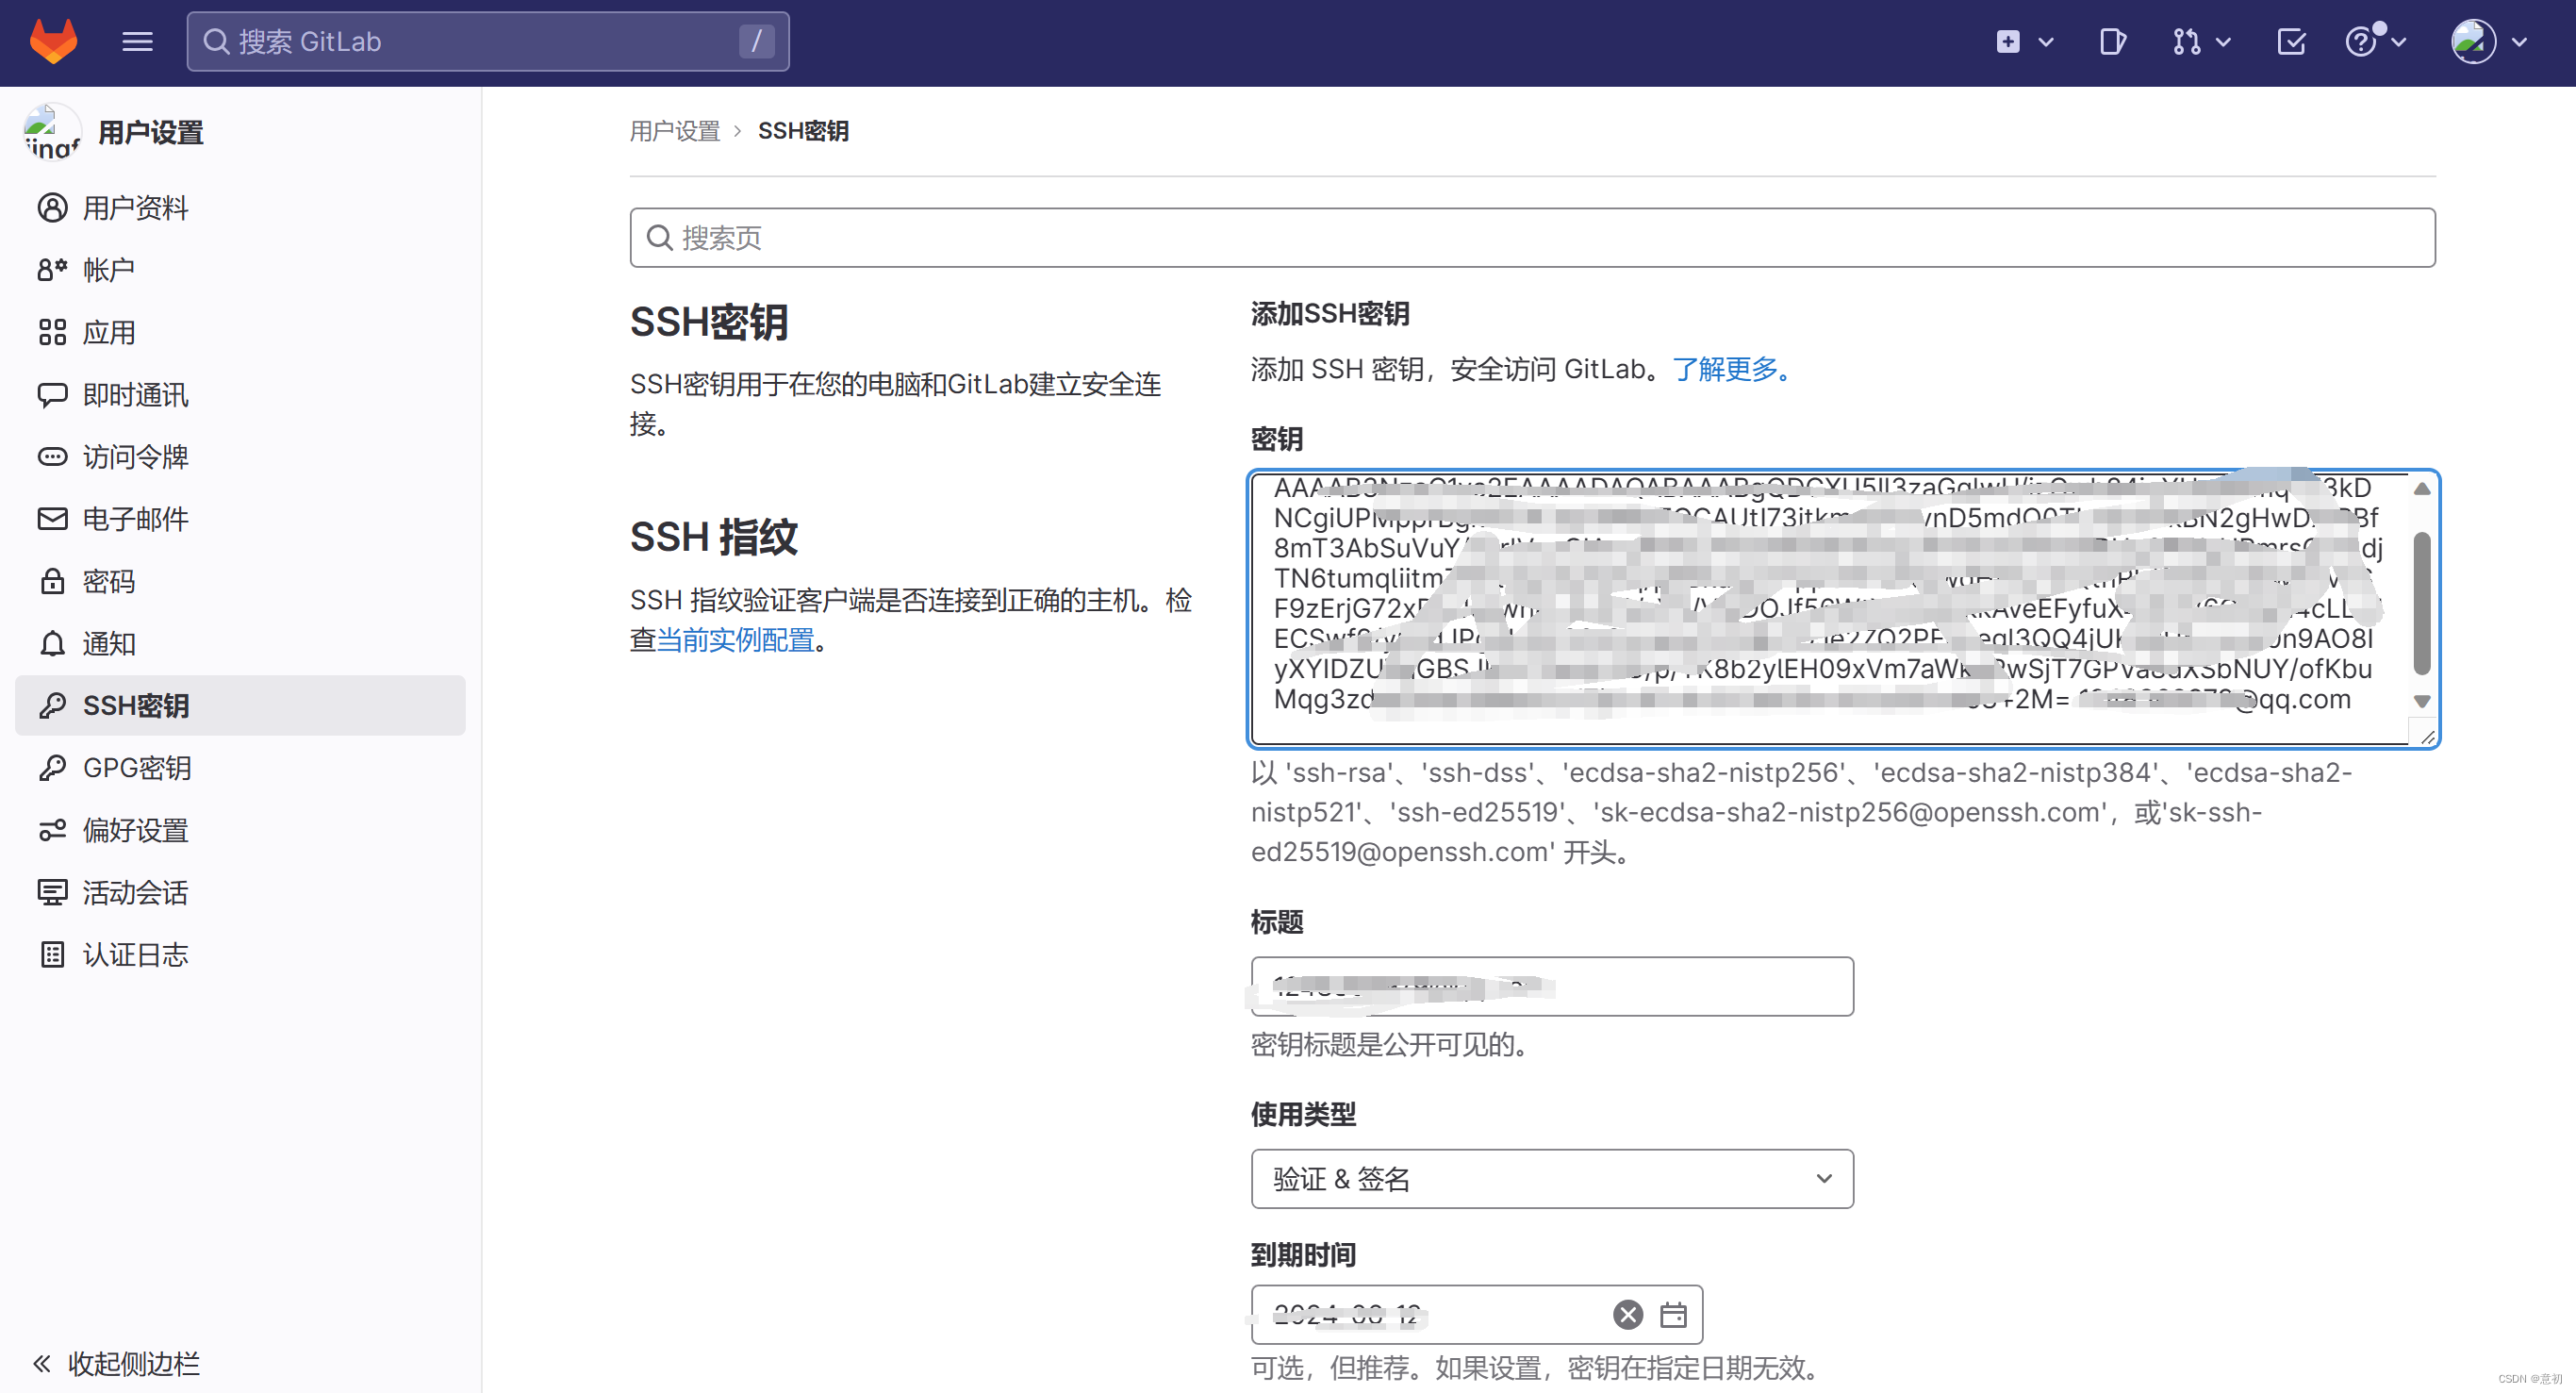Go to 认证日志 page

pyautogui.click(x=240, y=955)
